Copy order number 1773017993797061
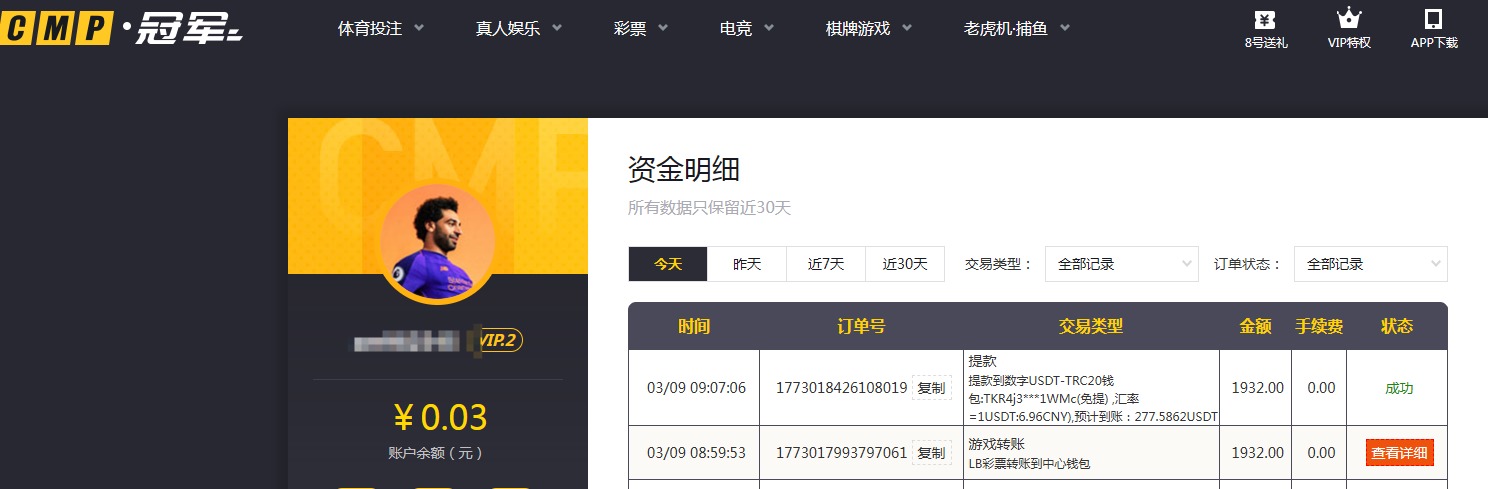 coord(931,453)
